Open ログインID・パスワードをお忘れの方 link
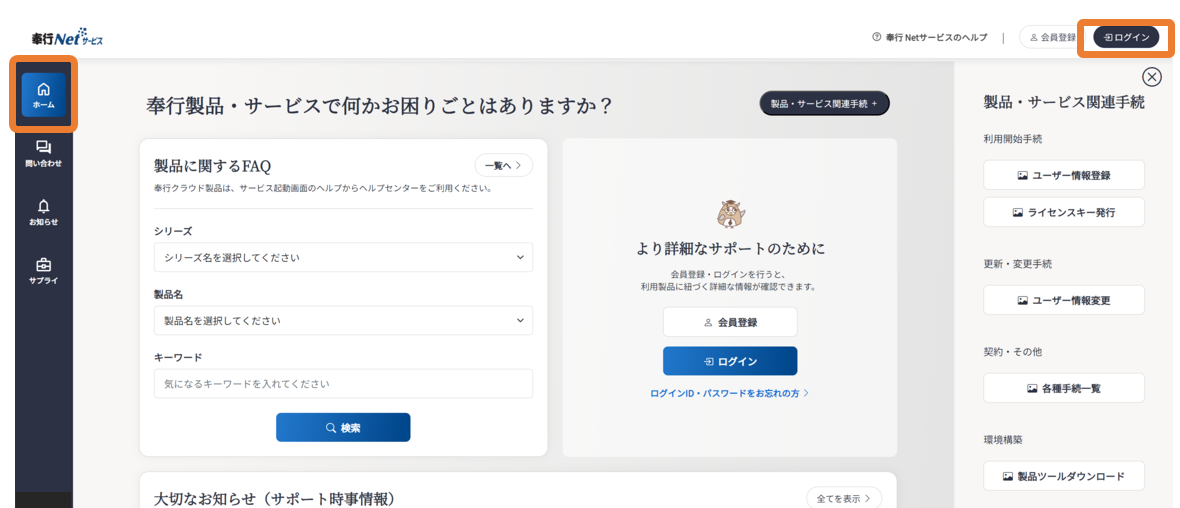This screenshot has height=508, width=1180. pyautogui.click(x=729, y=393)
